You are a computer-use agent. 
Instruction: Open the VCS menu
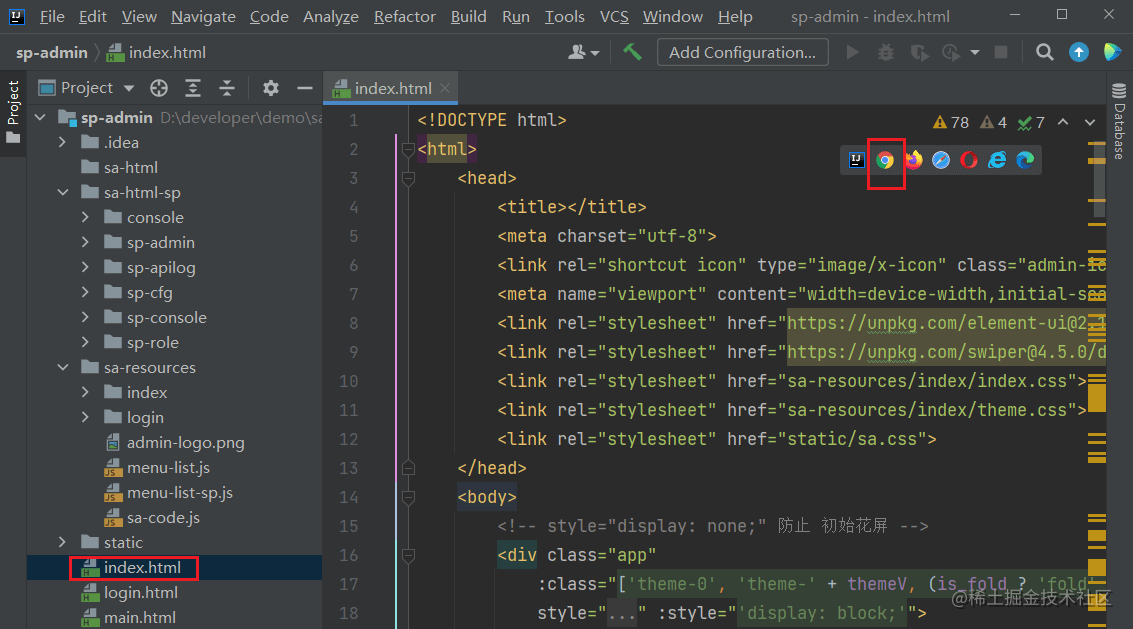click(x=614, y=16)
